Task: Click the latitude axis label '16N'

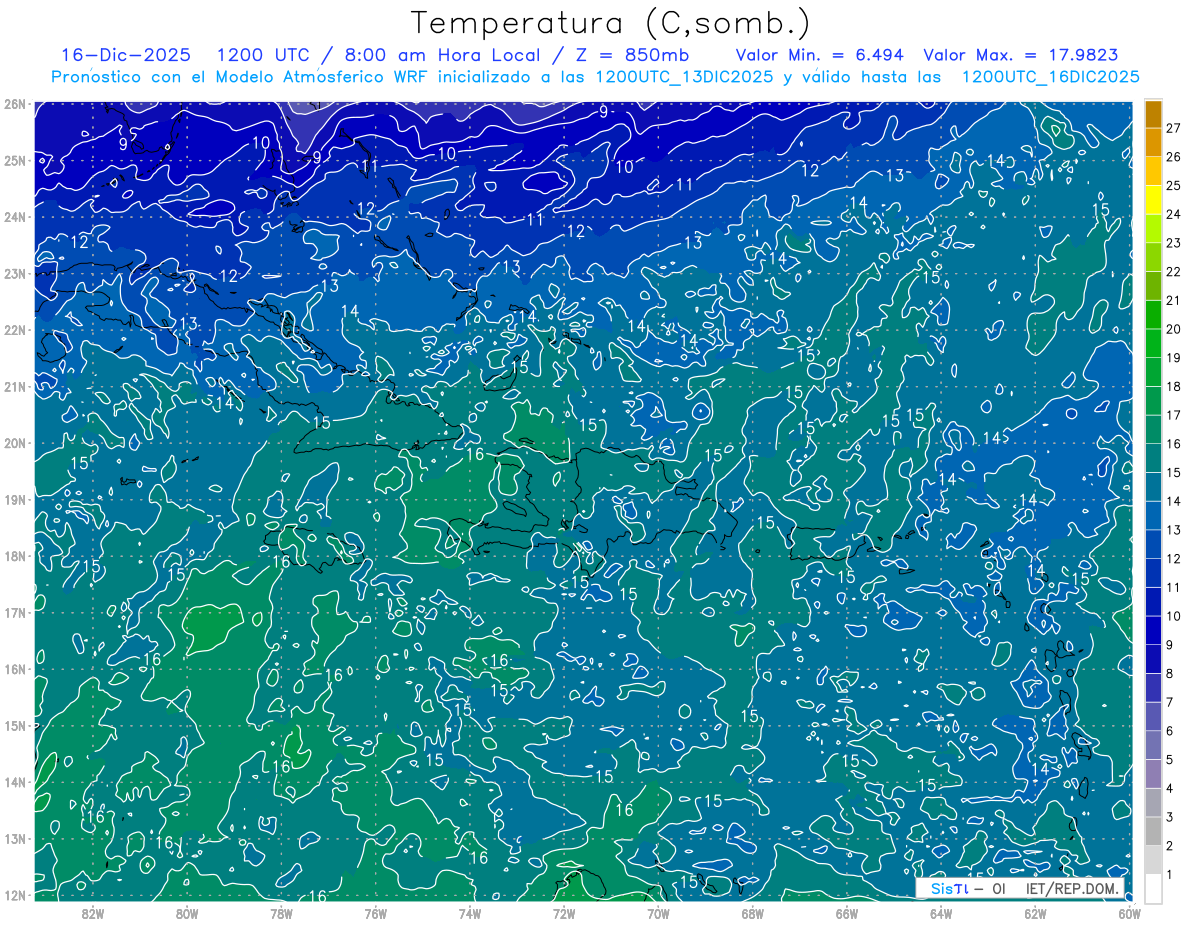Action: (15, 669)
